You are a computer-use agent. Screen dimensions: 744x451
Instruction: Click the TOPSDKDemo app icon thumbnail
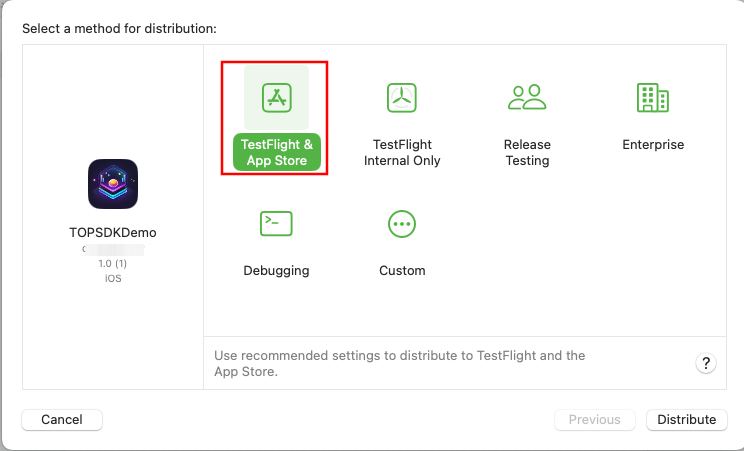[113, 184]
